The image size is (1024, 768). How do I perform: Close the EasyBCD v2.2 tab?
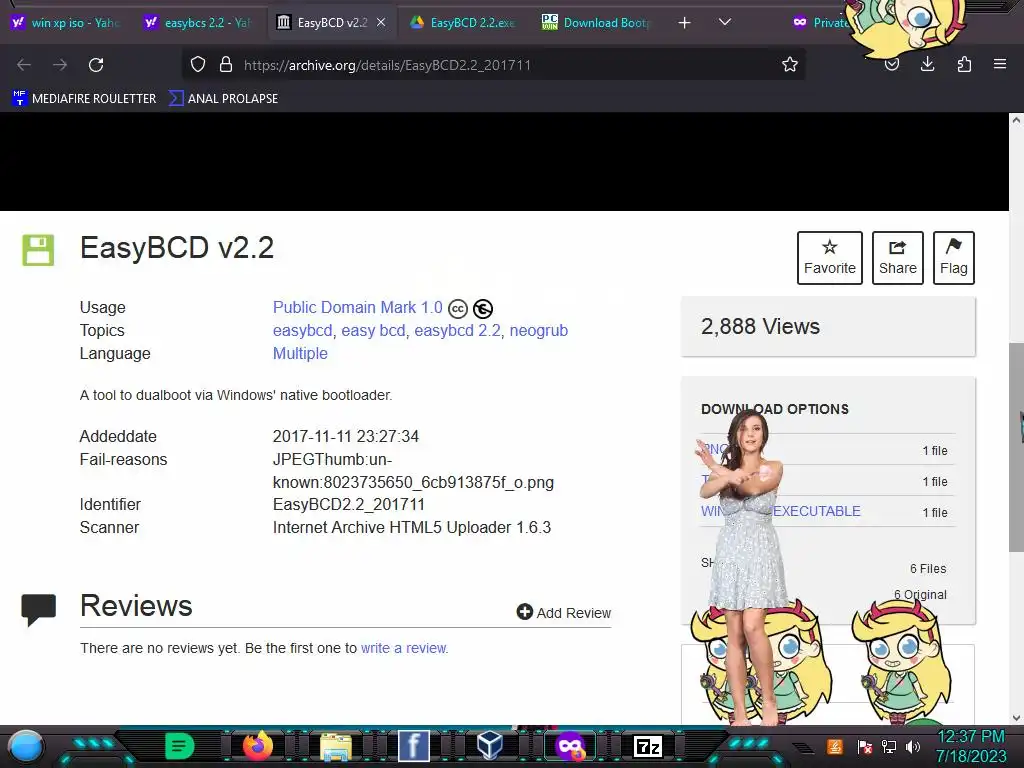381,22
